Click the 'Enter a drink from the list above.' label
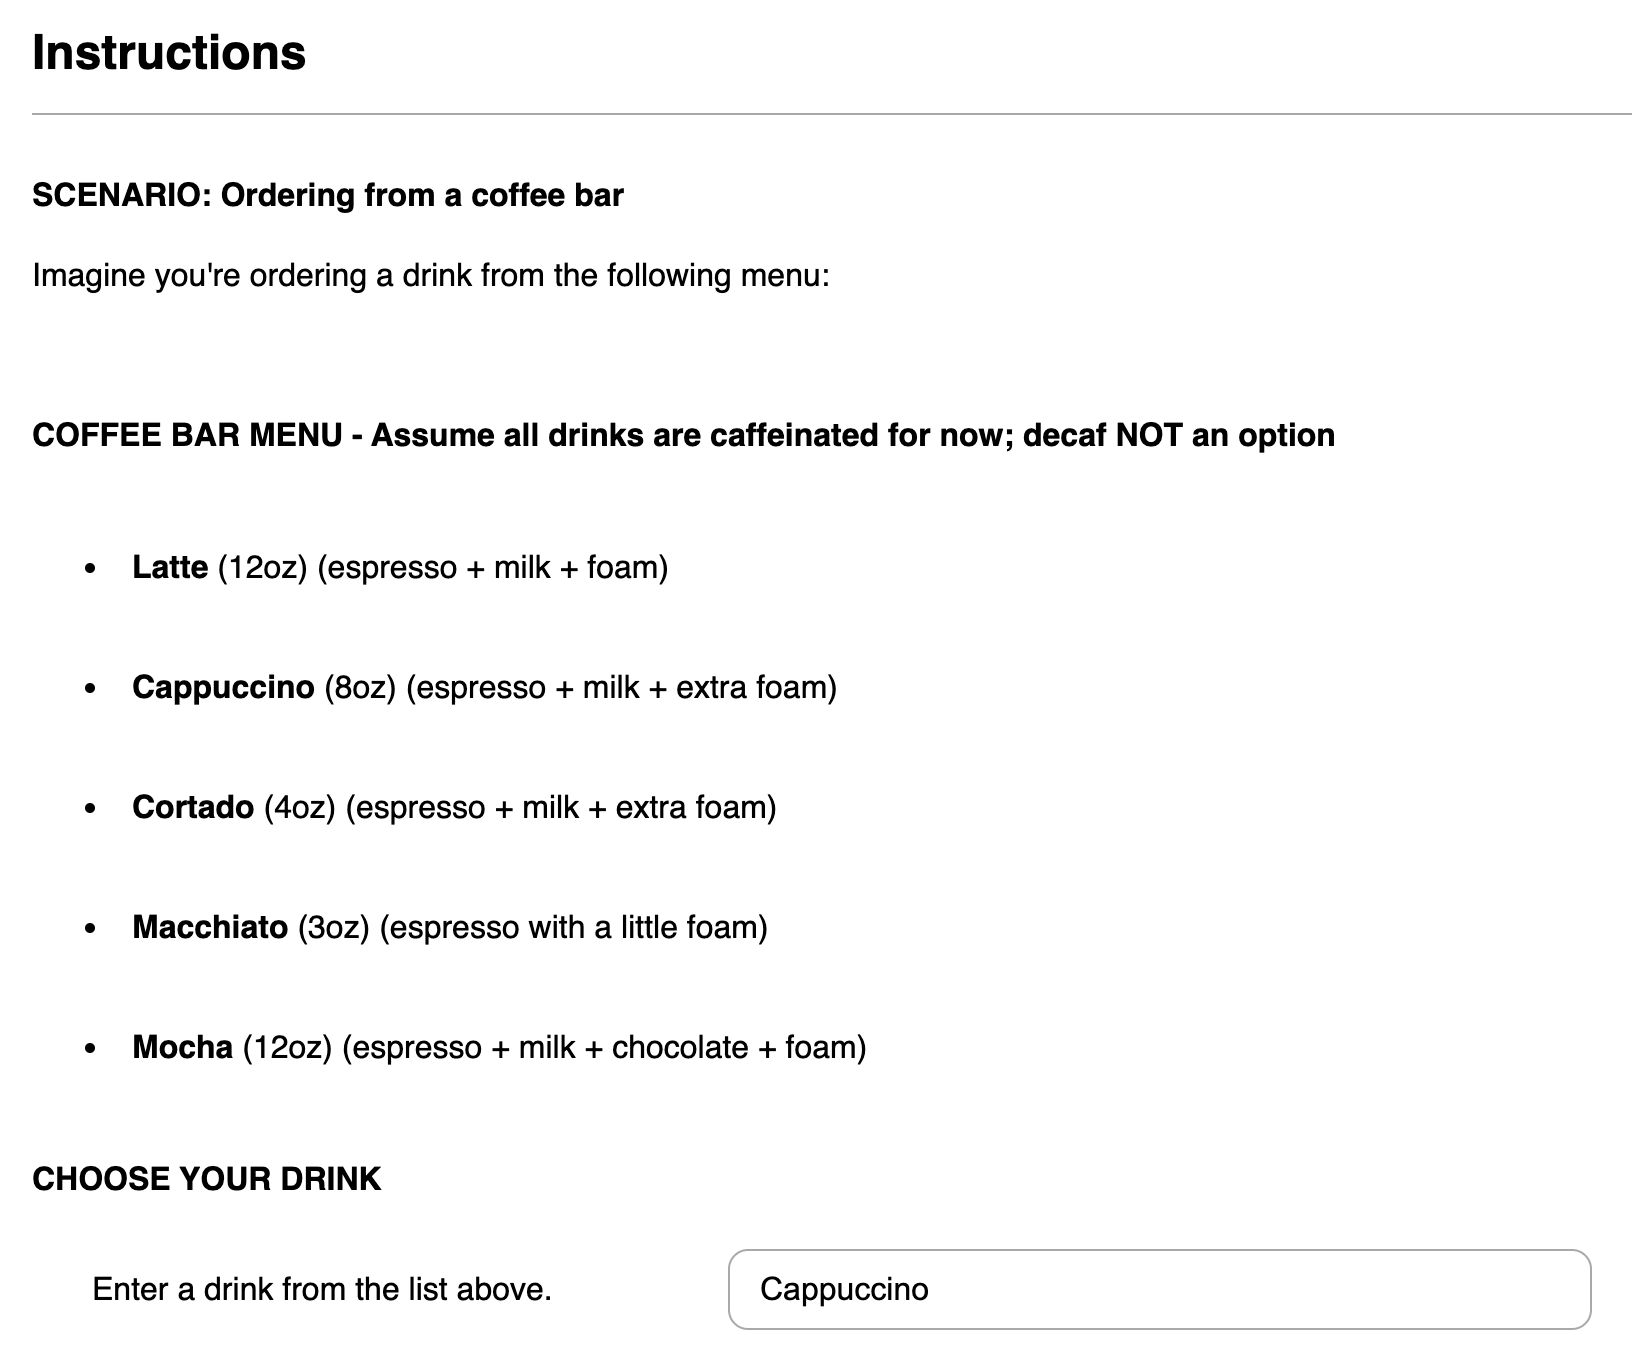This screenshot has width=1648, height=1350. coord(322,1289)
